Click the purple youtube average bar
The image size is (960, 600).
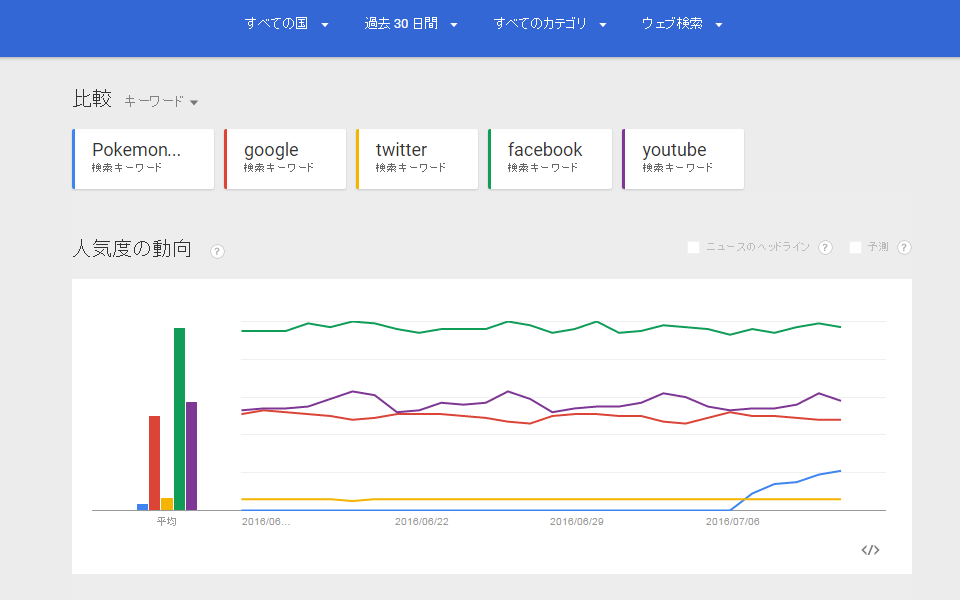coord(192,456)
